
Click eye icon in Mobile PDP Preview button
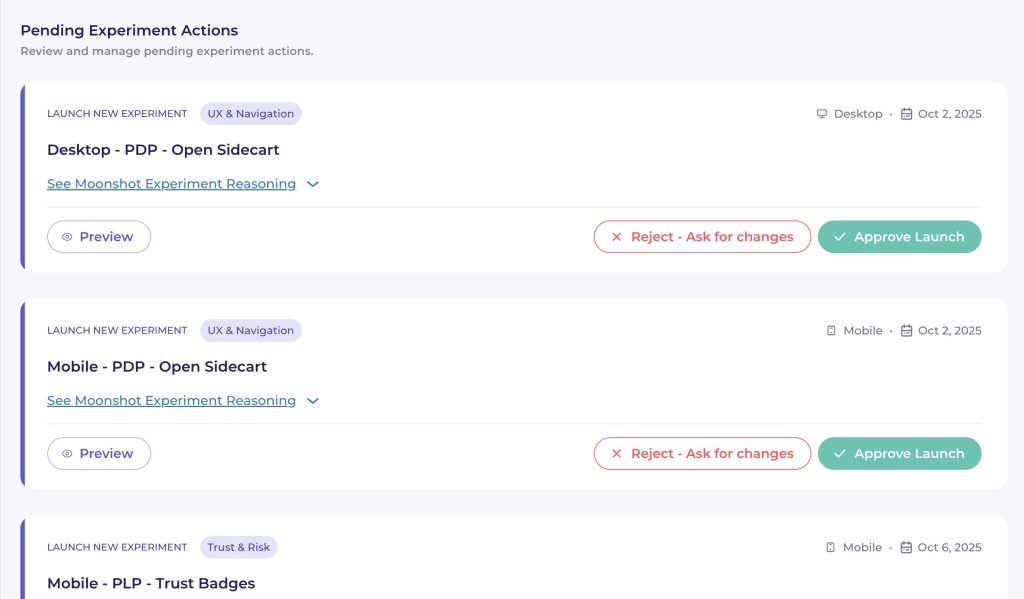(67, 454)
